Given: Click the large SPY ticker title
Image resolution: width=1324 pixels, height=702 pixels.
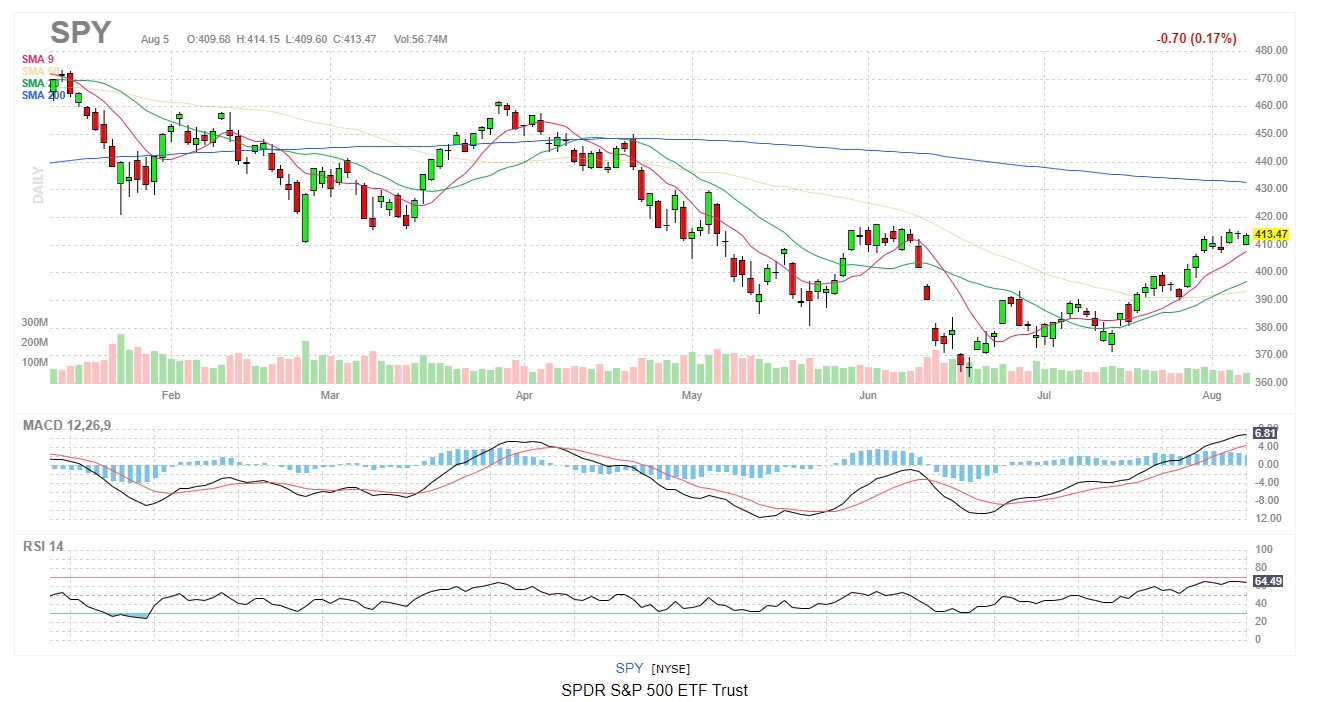Looking at the screenshot, I should coord(80,33).
